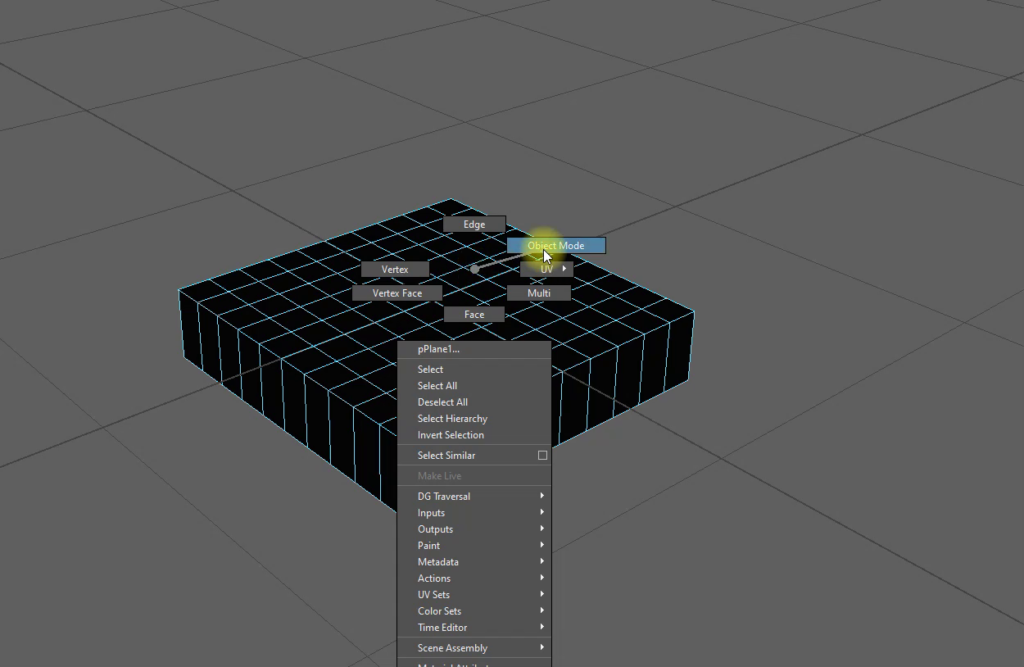The image size is (1024, 667).
Task: Expand the Paint submenu
Action: pos(474,545)
